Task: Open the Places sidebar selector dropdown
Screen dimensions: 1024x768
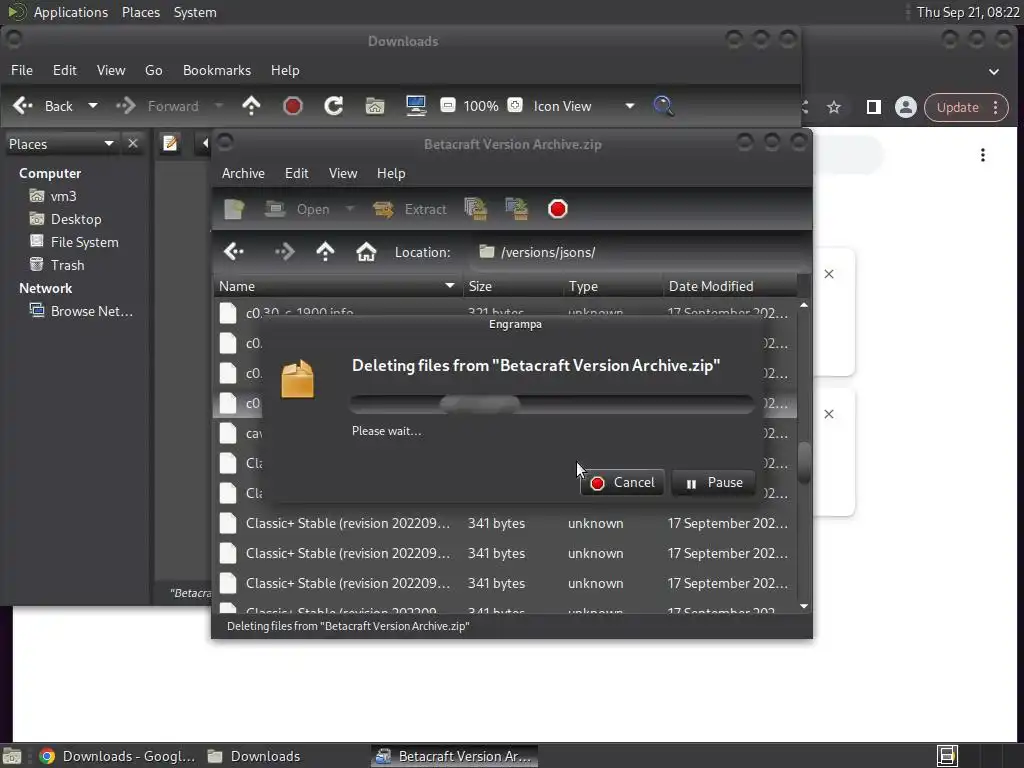Action: click(62, 144)
